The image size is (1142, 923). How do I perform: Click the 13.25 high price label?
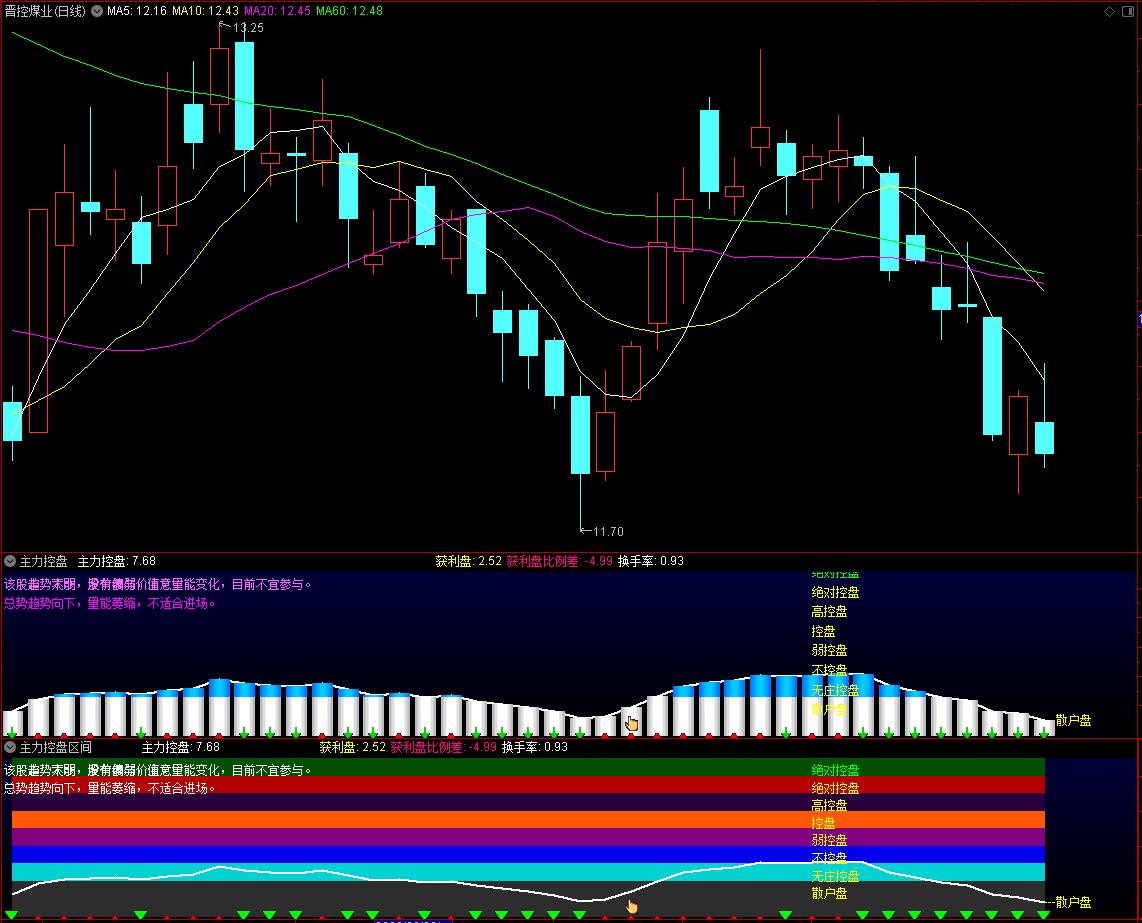248,28
